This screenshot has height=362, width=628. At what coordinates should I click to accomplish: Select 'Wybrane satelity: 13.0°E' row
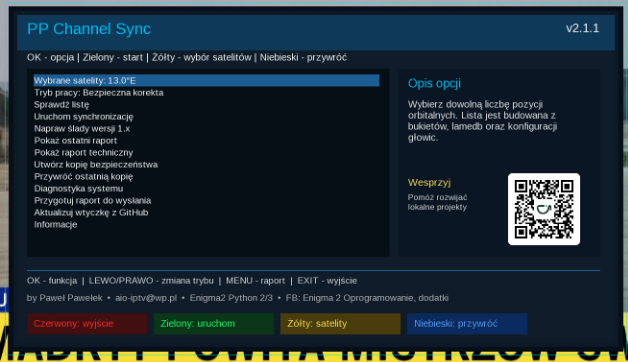206,80
